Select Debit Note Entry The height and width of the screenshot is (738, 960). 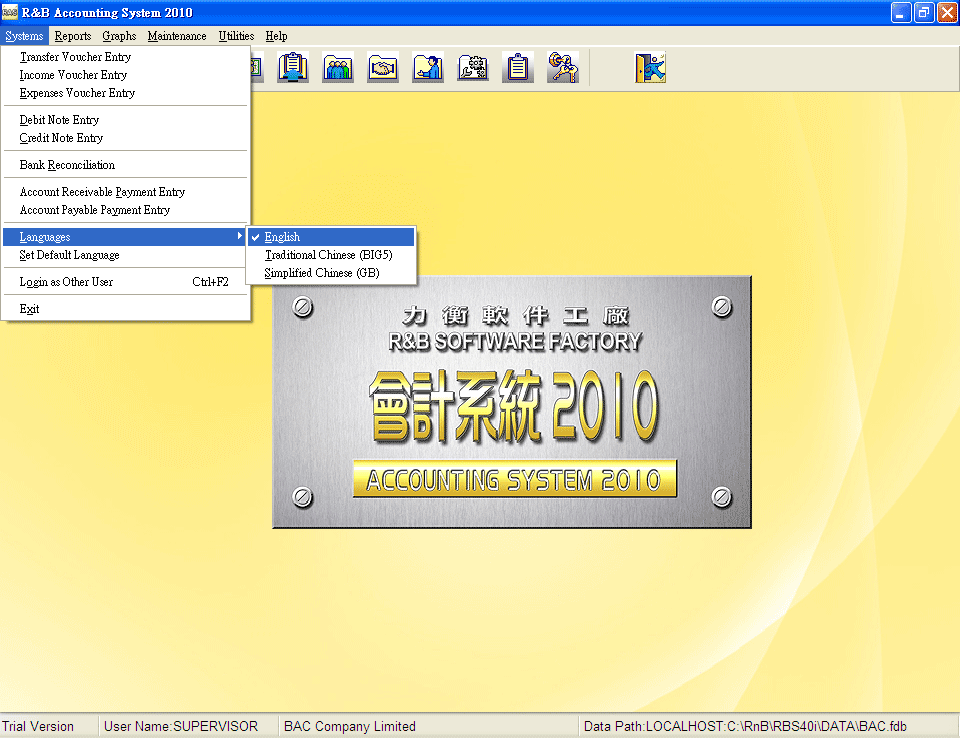pos(126,120)
